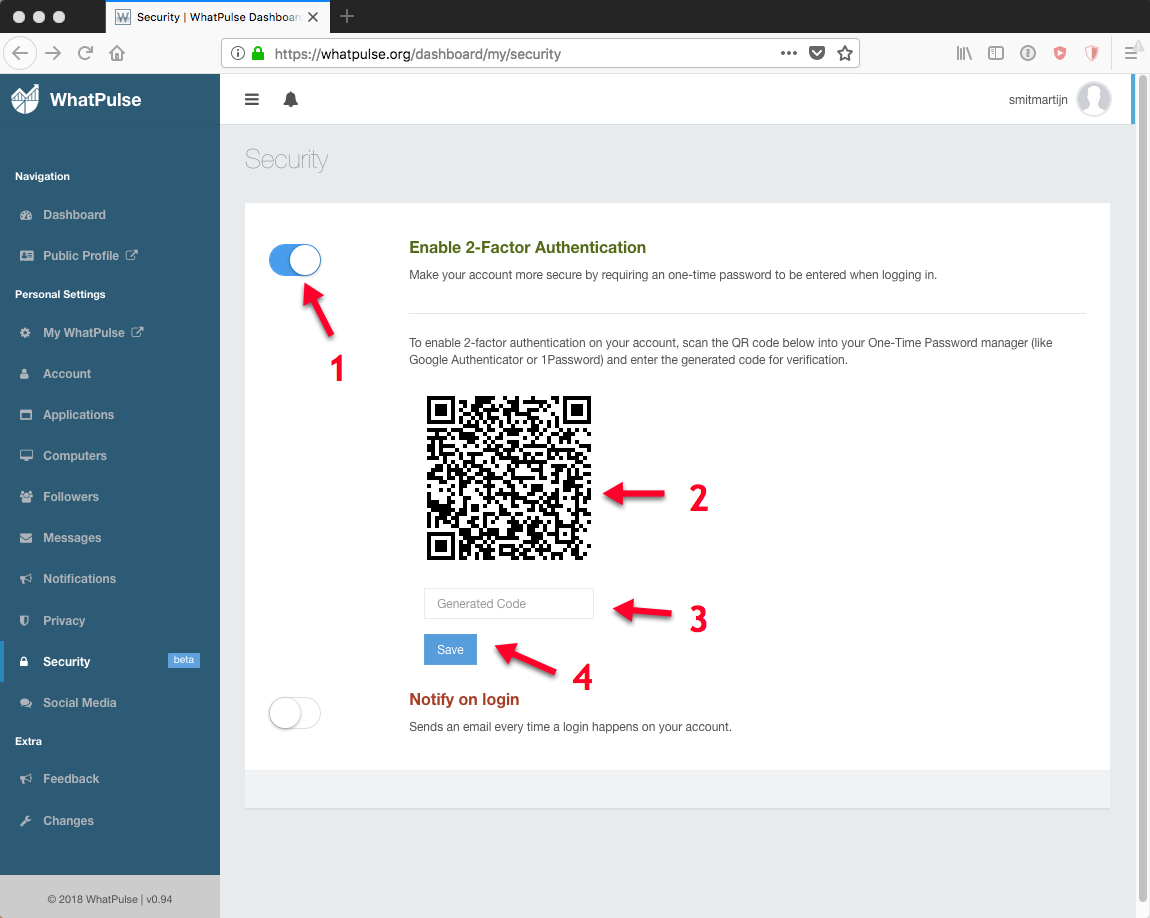Screen dimensions: 1150x918
Task: Click the WhatPulse brand name
Action: point(95,100)
